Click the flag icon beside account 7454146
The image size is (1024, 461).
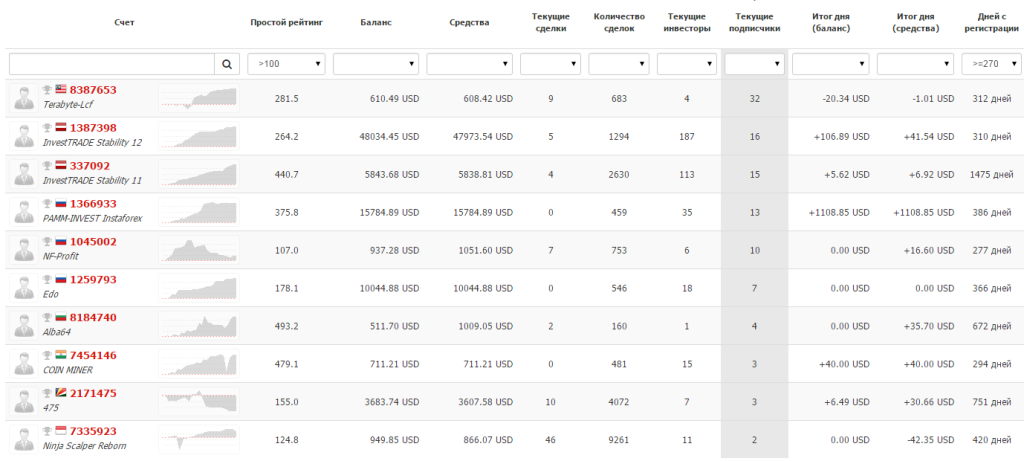(60, 356)
